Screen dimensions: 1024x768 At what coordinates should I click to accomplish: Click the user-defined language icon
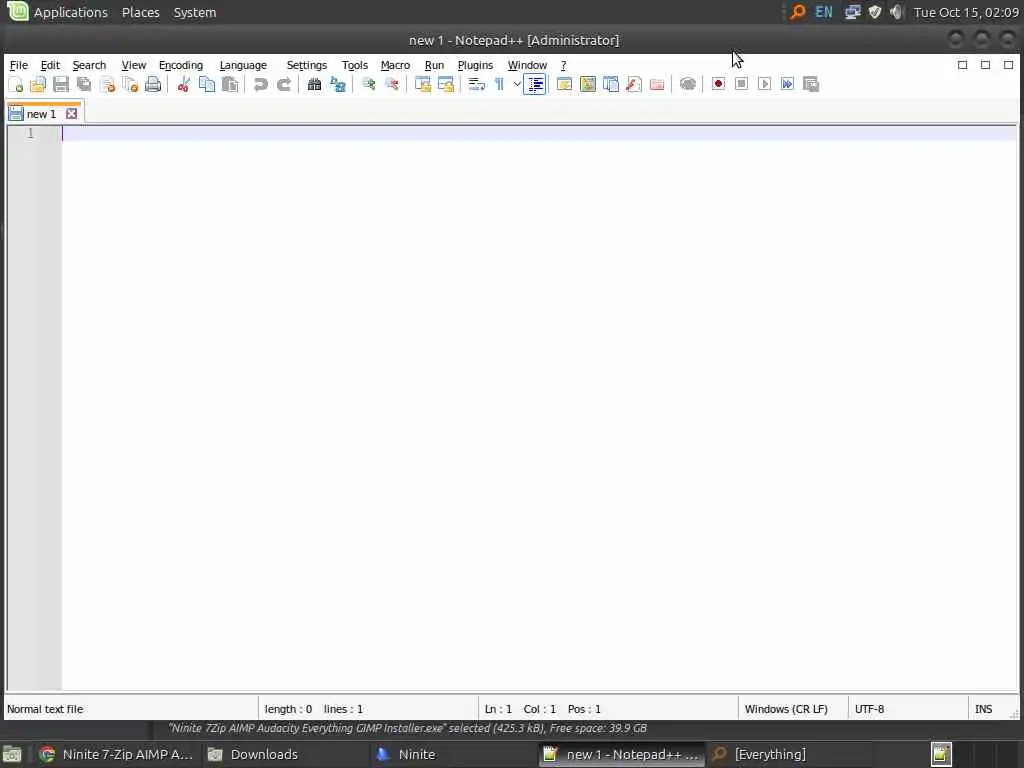coord(564,84)
